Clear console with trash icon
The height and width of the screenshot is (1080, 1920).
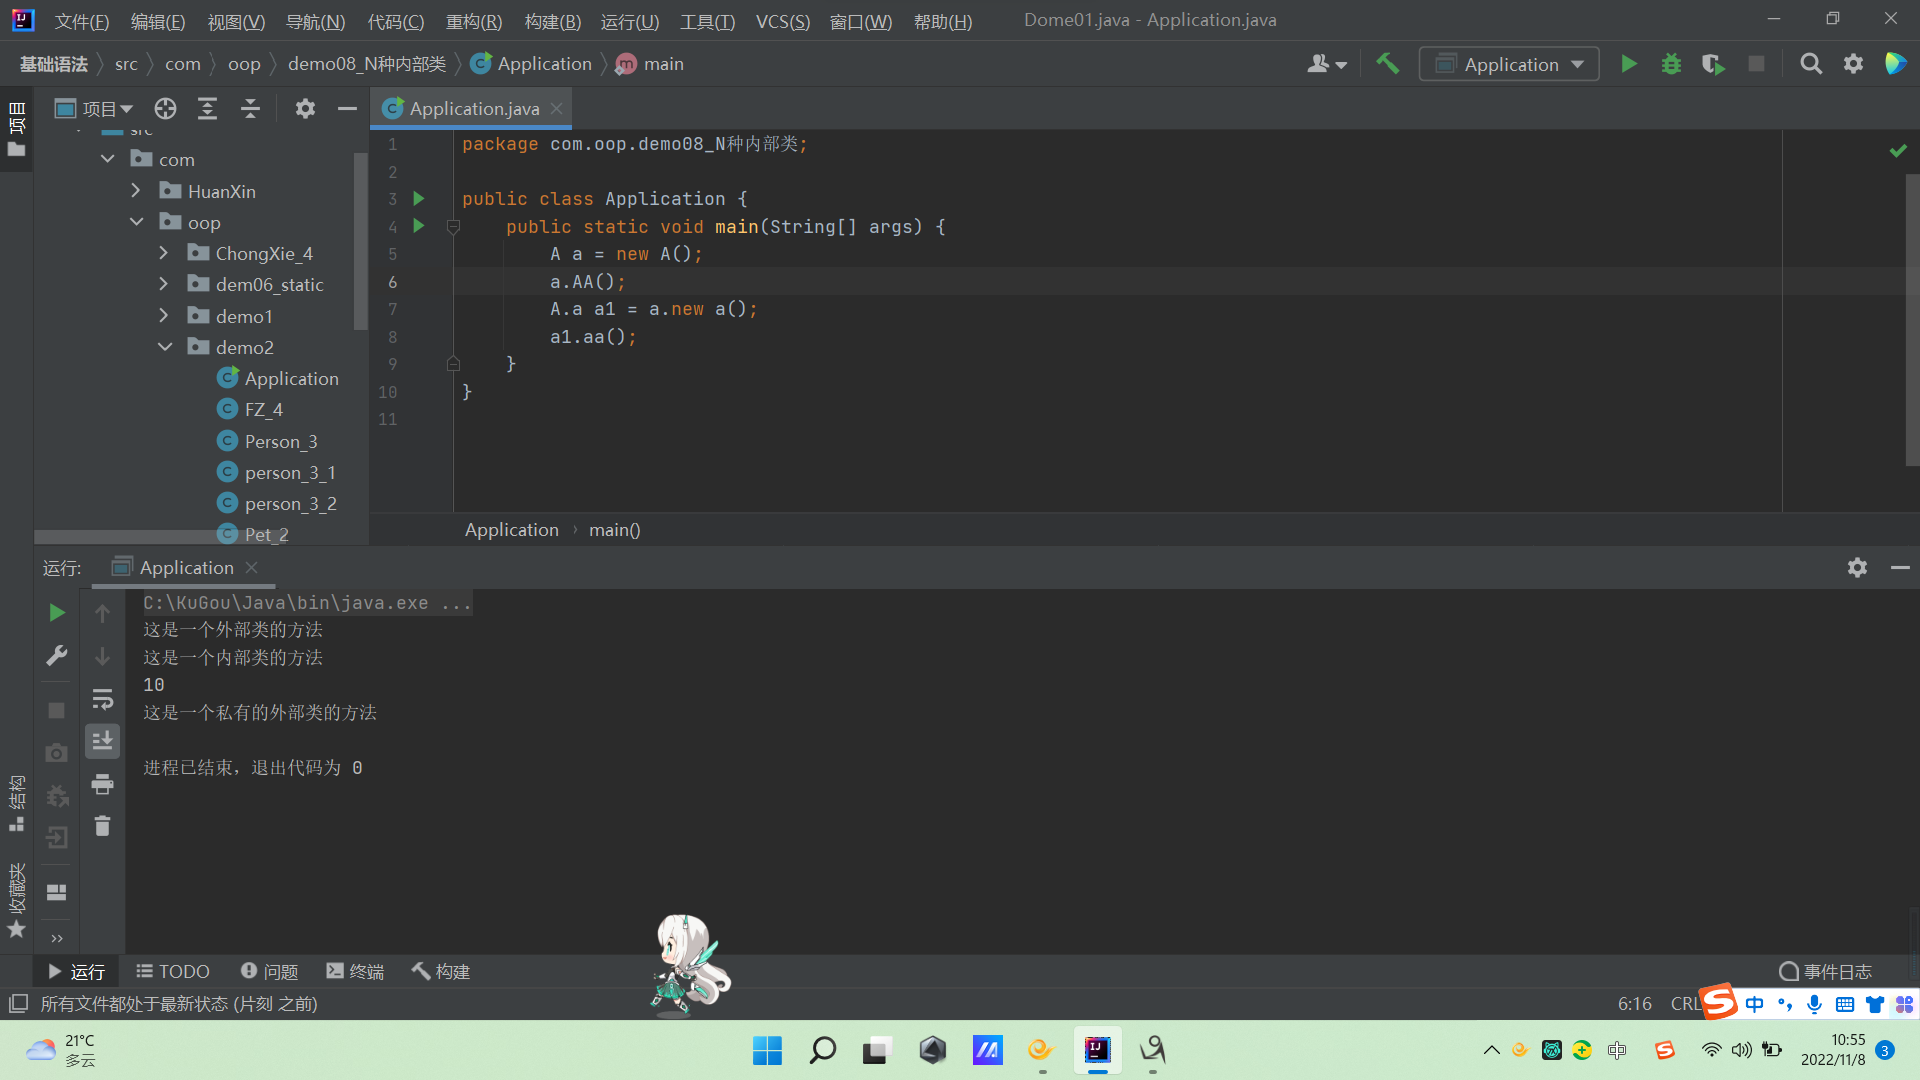click(x=102, y=826)
